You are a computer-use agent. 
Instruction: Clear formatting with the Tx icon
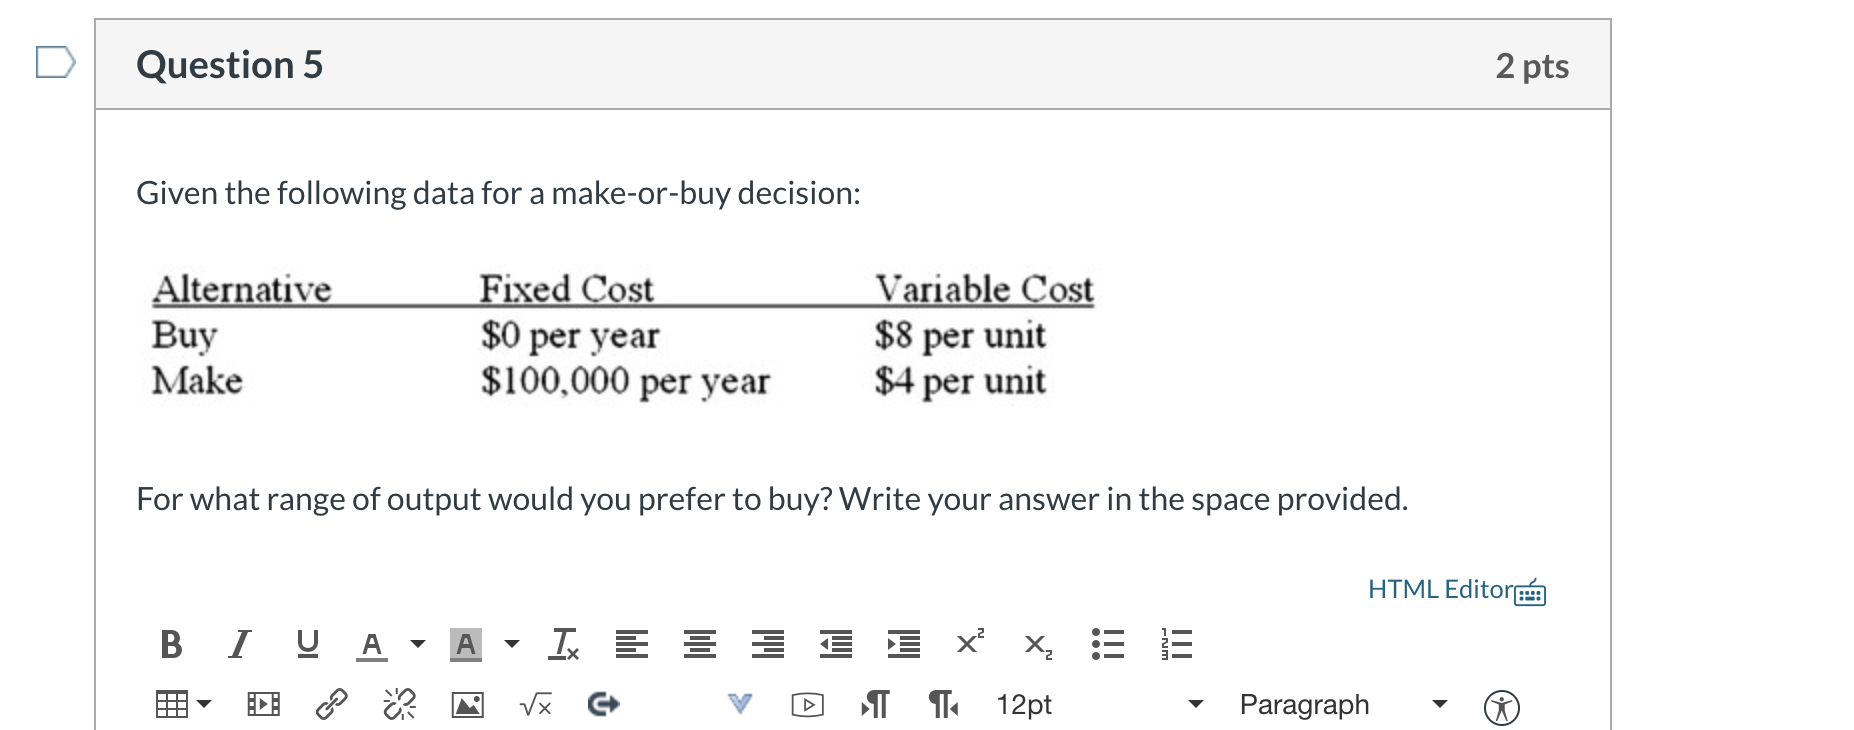click(x=563, y=645)
